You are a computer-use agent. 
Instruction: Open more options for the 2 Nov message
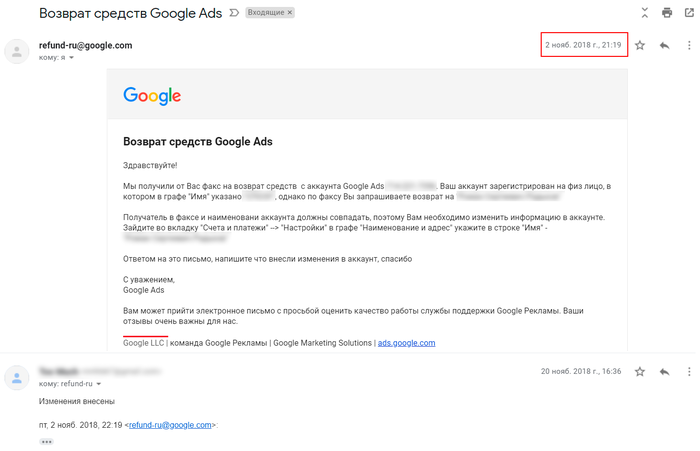[x=689, y=45]
